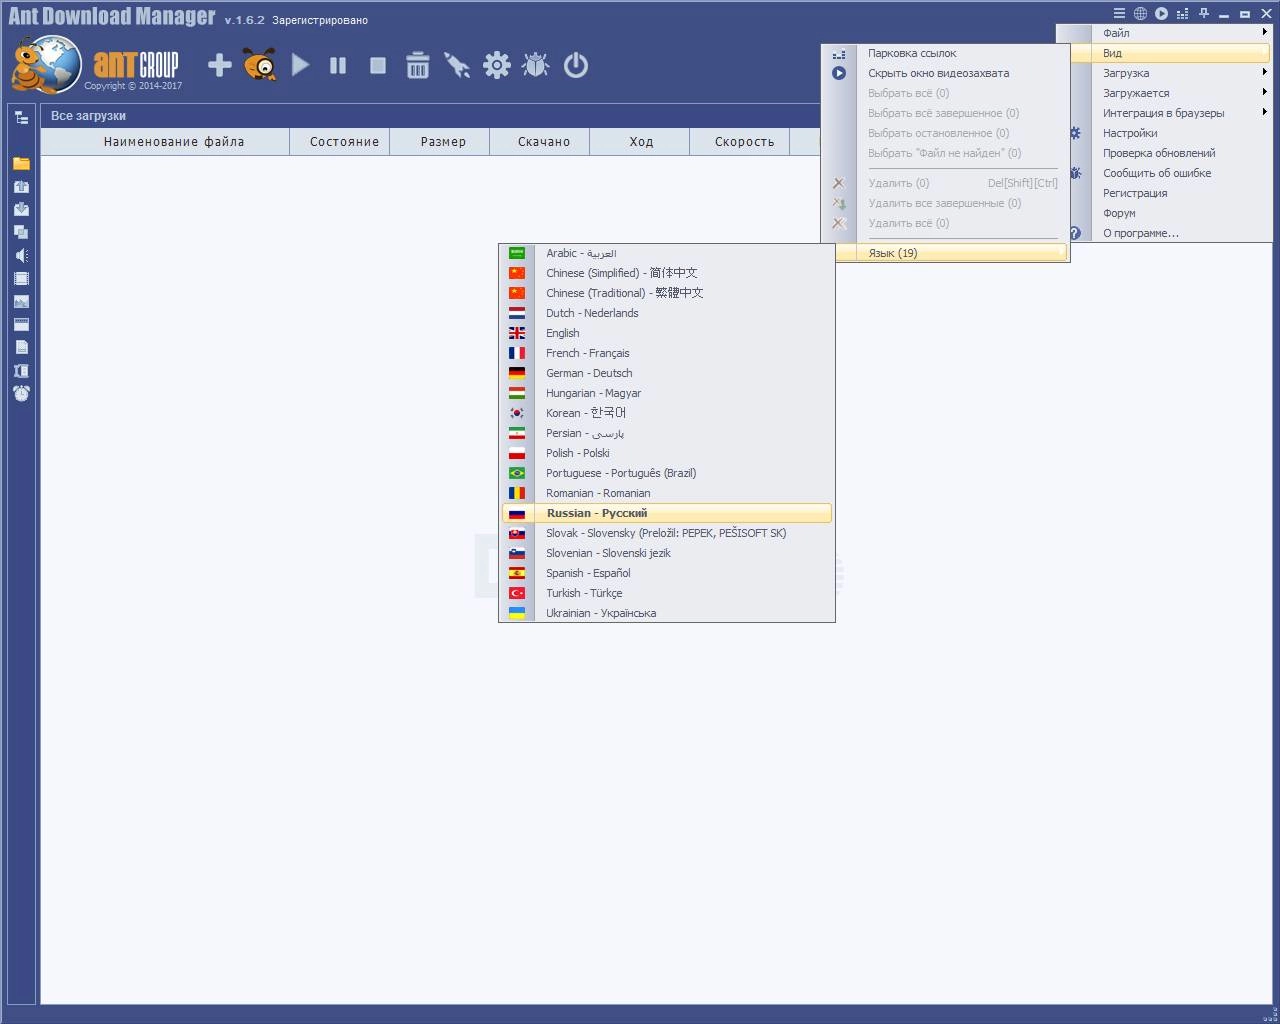The width and height of the screenshot is (1280, 1024).
Task: Select the video film category icon
Action: (21, 278)
